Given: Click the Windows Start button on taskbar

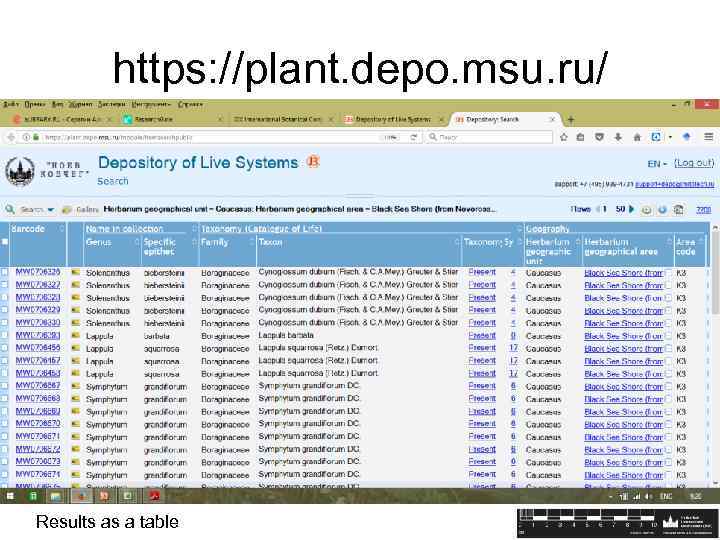Looking at the screenshot, I should coord(10,496).
